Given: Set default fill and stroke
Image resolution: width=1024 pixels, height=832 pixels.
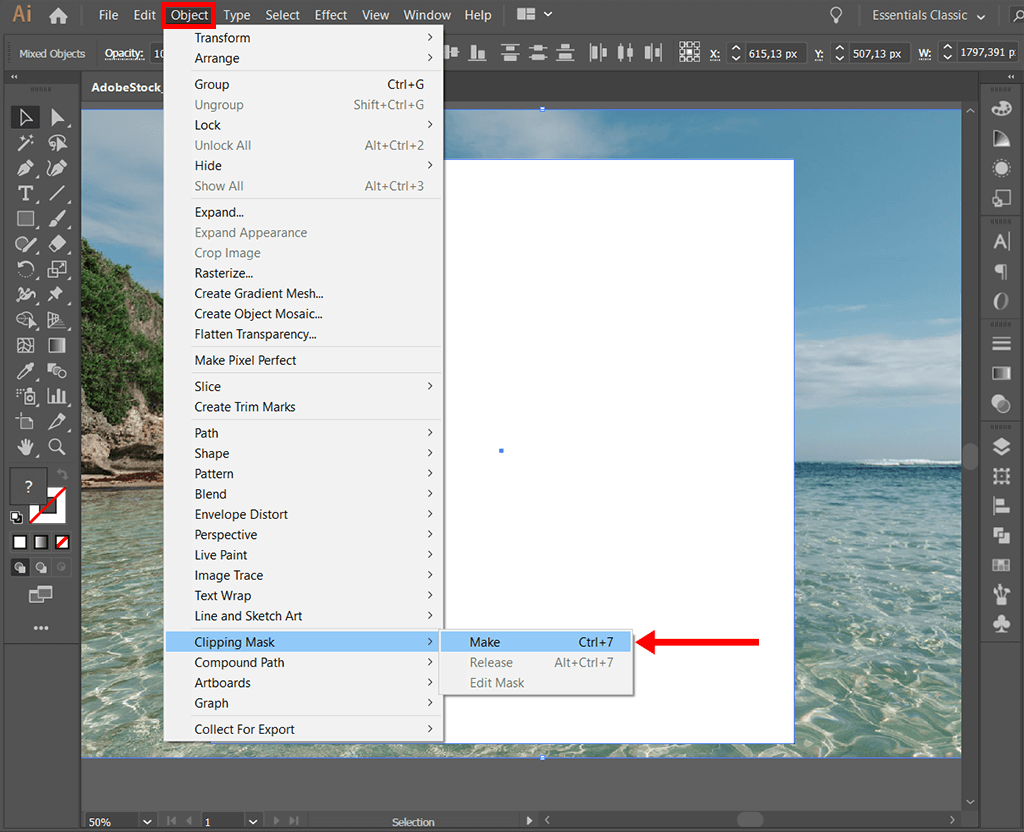Looking at the screenshot, I should tap(17, 517).
